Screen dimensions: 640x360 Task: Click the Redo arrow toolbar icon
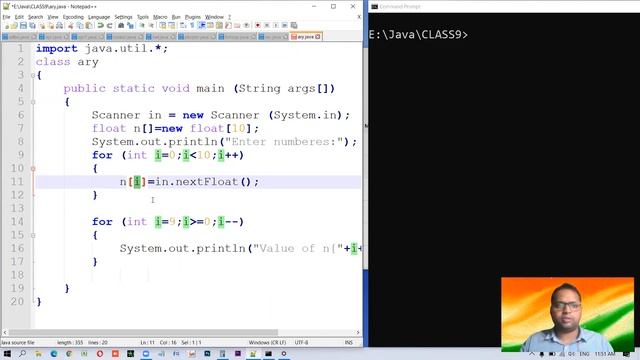(110, 25)
